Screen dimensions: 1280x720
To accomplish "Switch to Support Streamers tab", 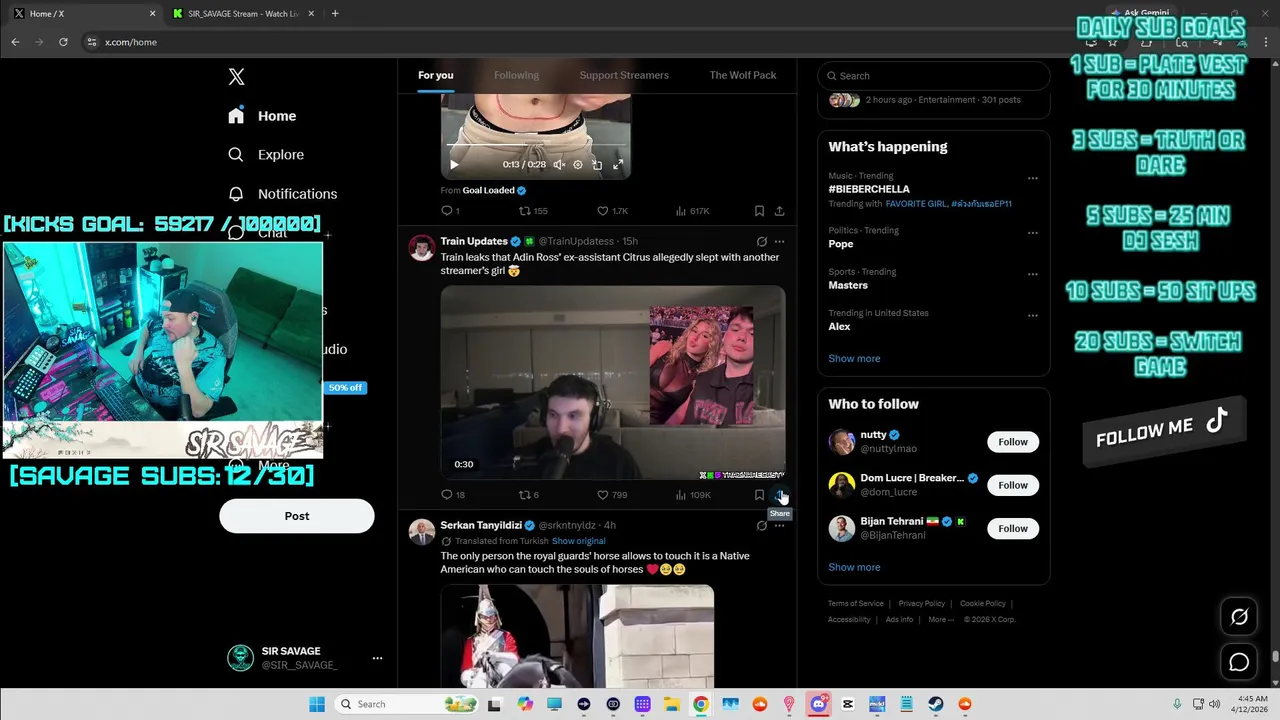I will click(624, 76).
